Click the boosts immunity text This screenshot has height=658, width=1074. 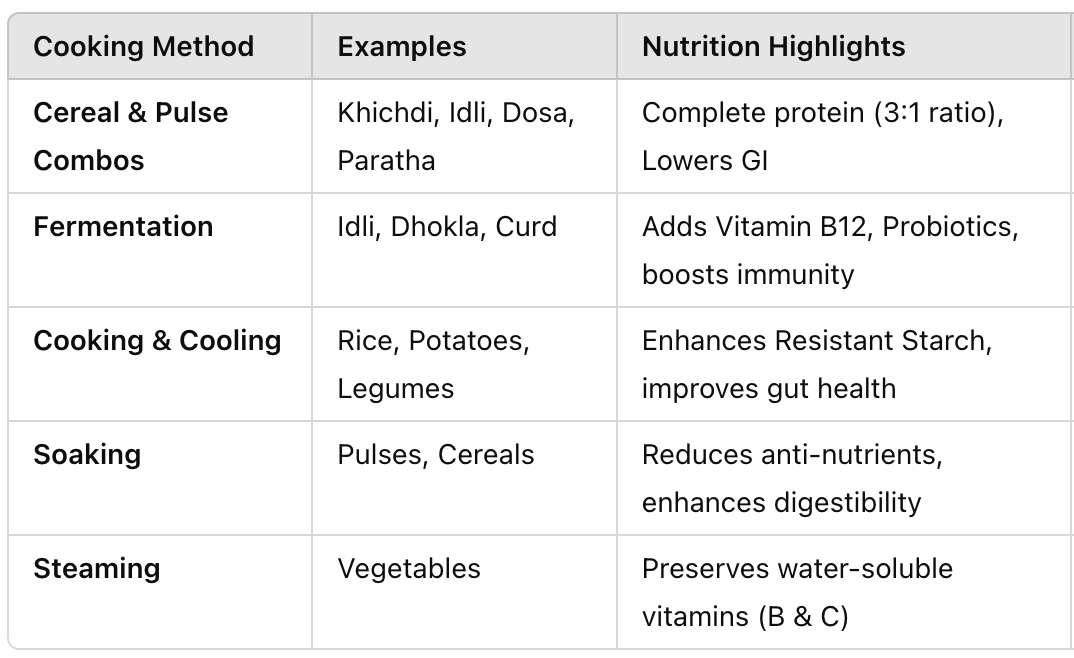(x=748, y=275)
